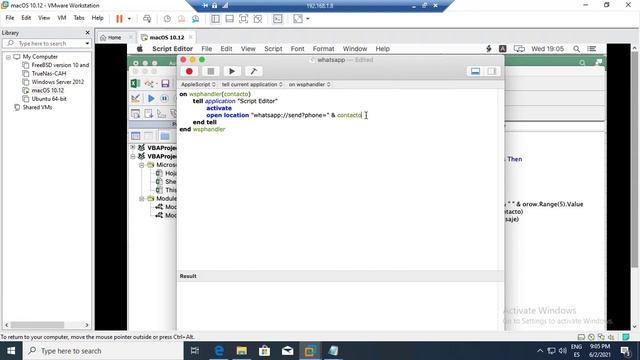Image resolution: width=640 pixels, height=360 pixels.
Task: Open the Library search dropdown arrow
Action: [x=87, y=43]
